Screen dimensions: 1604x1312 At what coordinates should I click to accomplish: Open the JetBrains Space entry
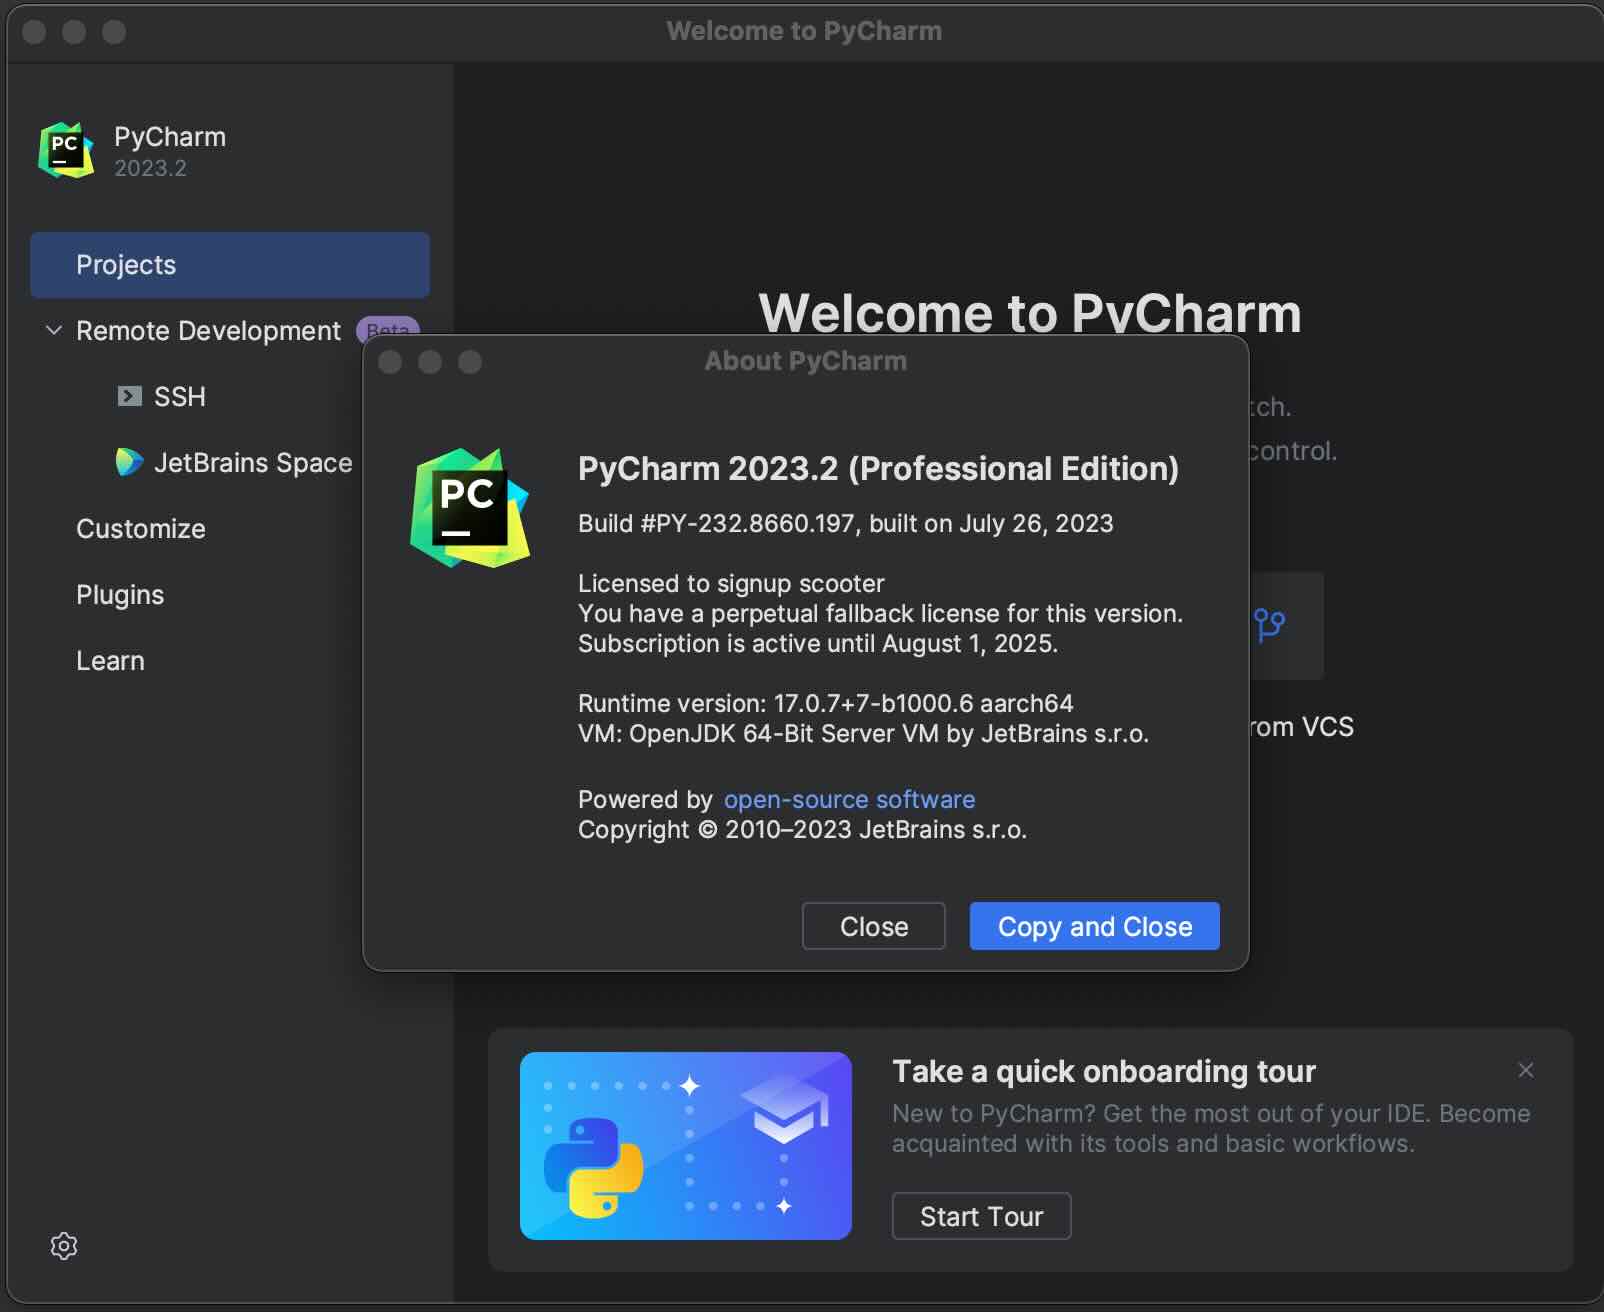coord(253,463)
